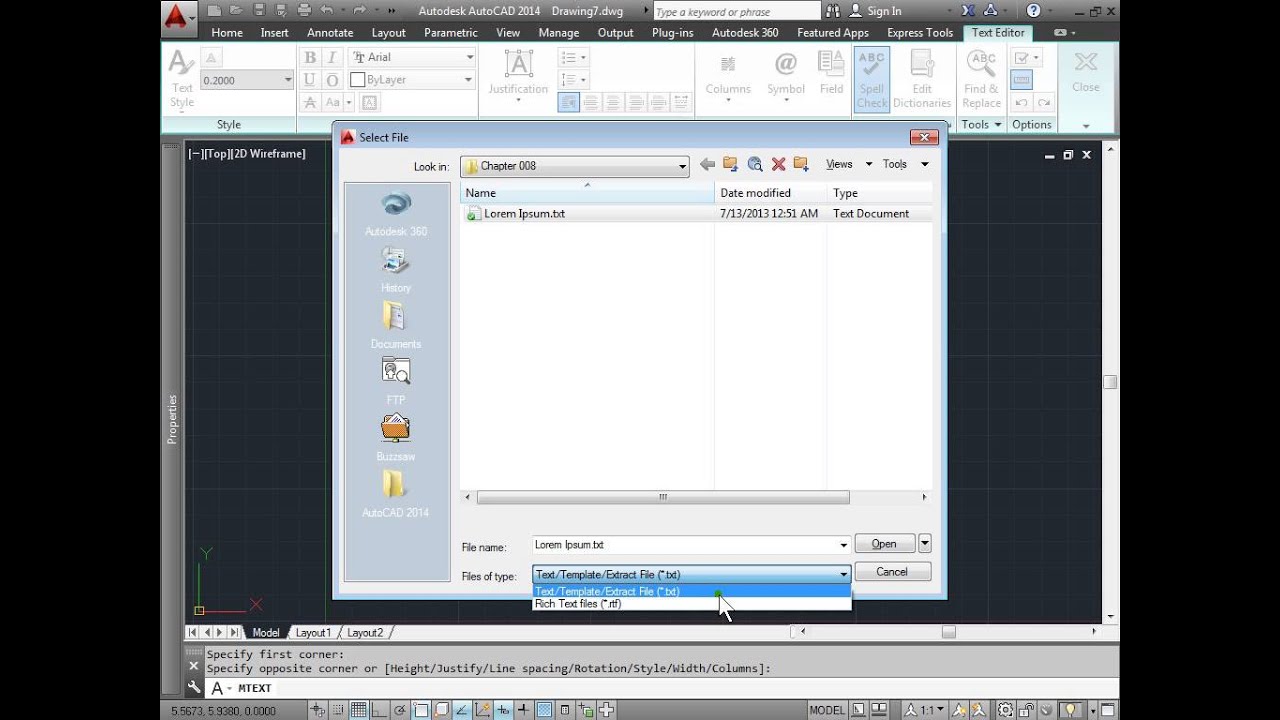Toggle Ruler button in Options panel

[x=1021, y=80]
